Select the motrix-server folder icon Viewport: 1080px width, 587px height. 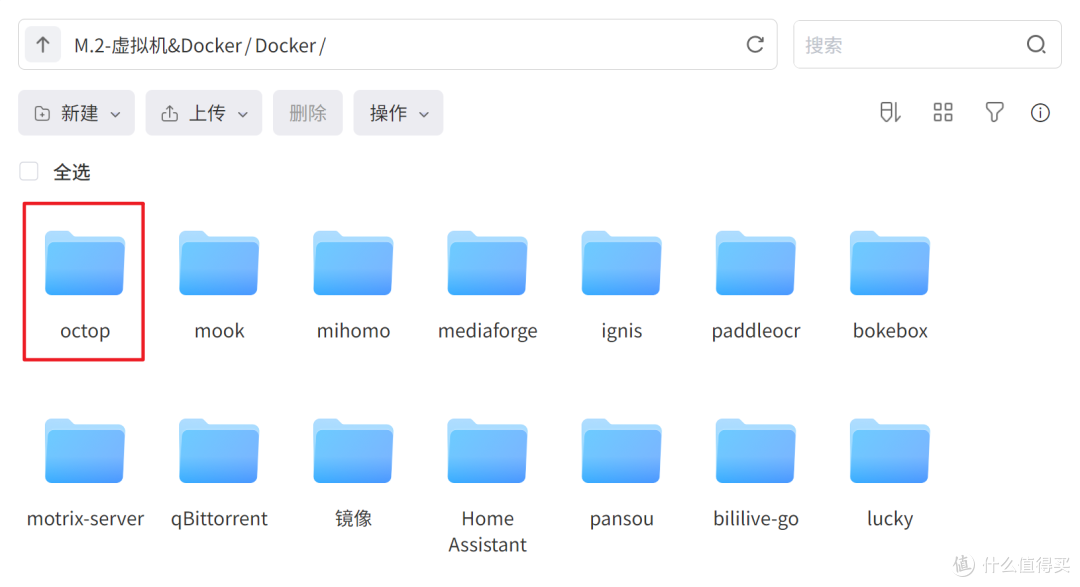point(85,451)
